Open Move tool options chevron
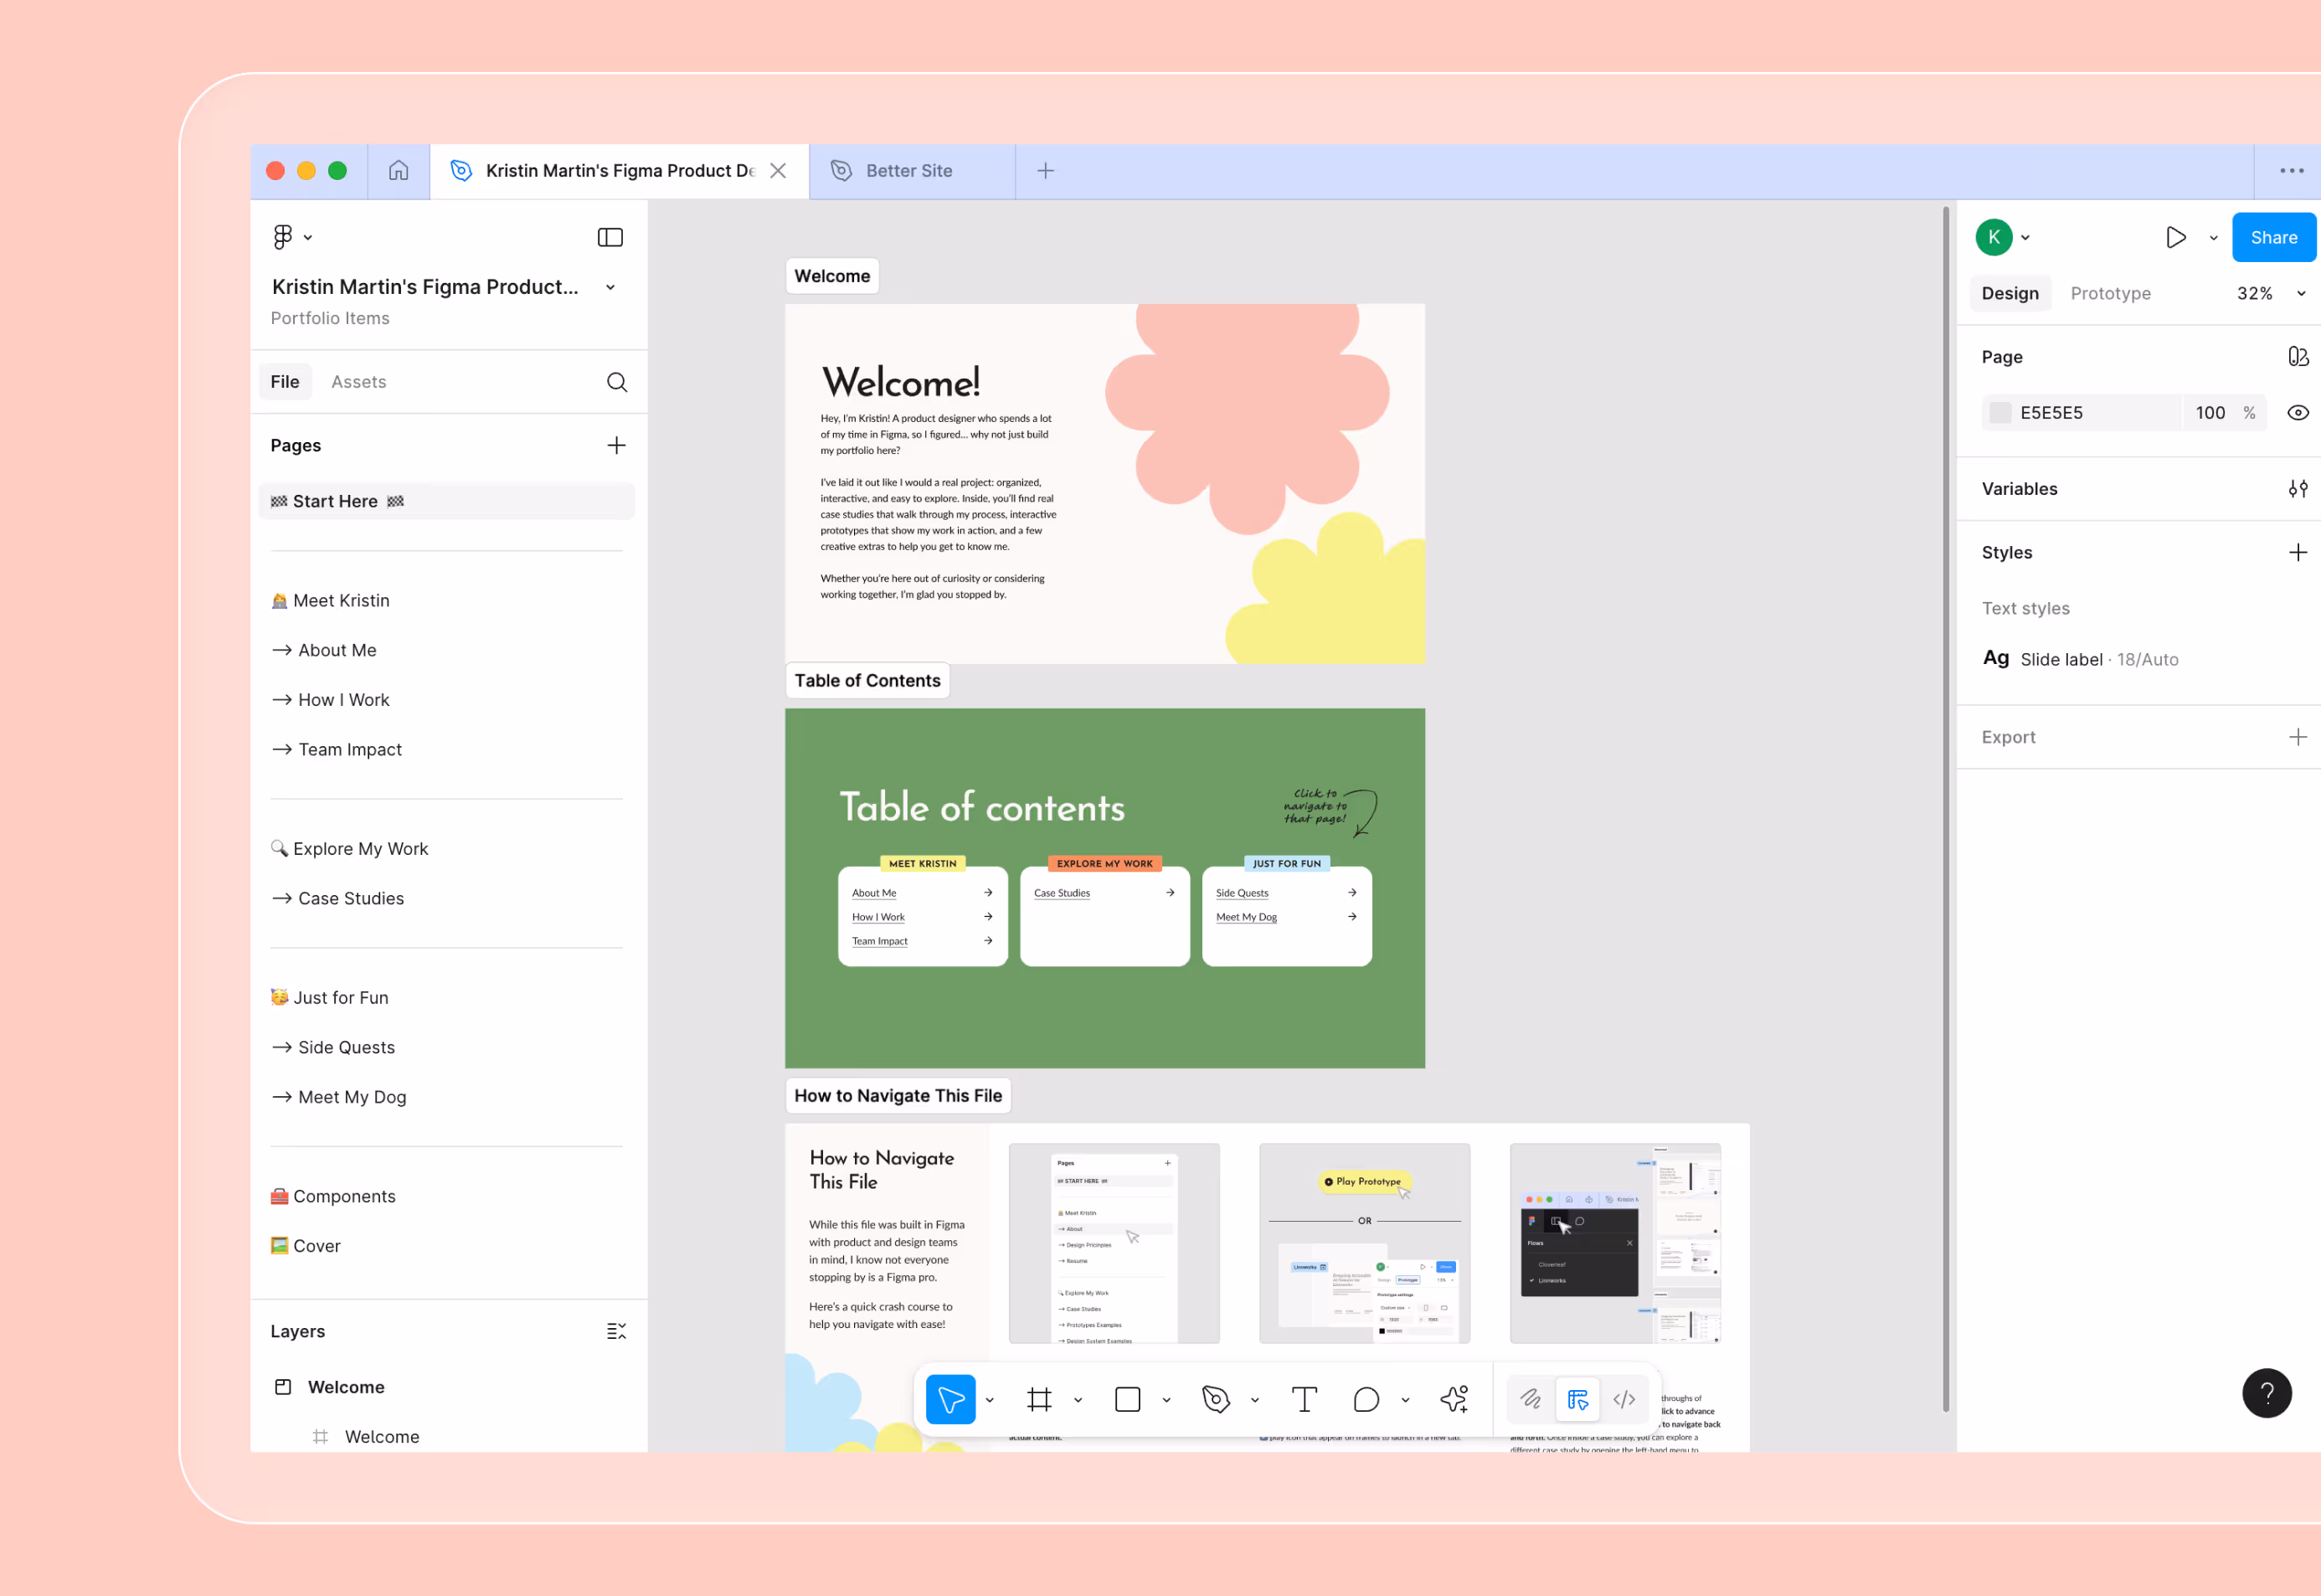 click(x=989, y=1400)
